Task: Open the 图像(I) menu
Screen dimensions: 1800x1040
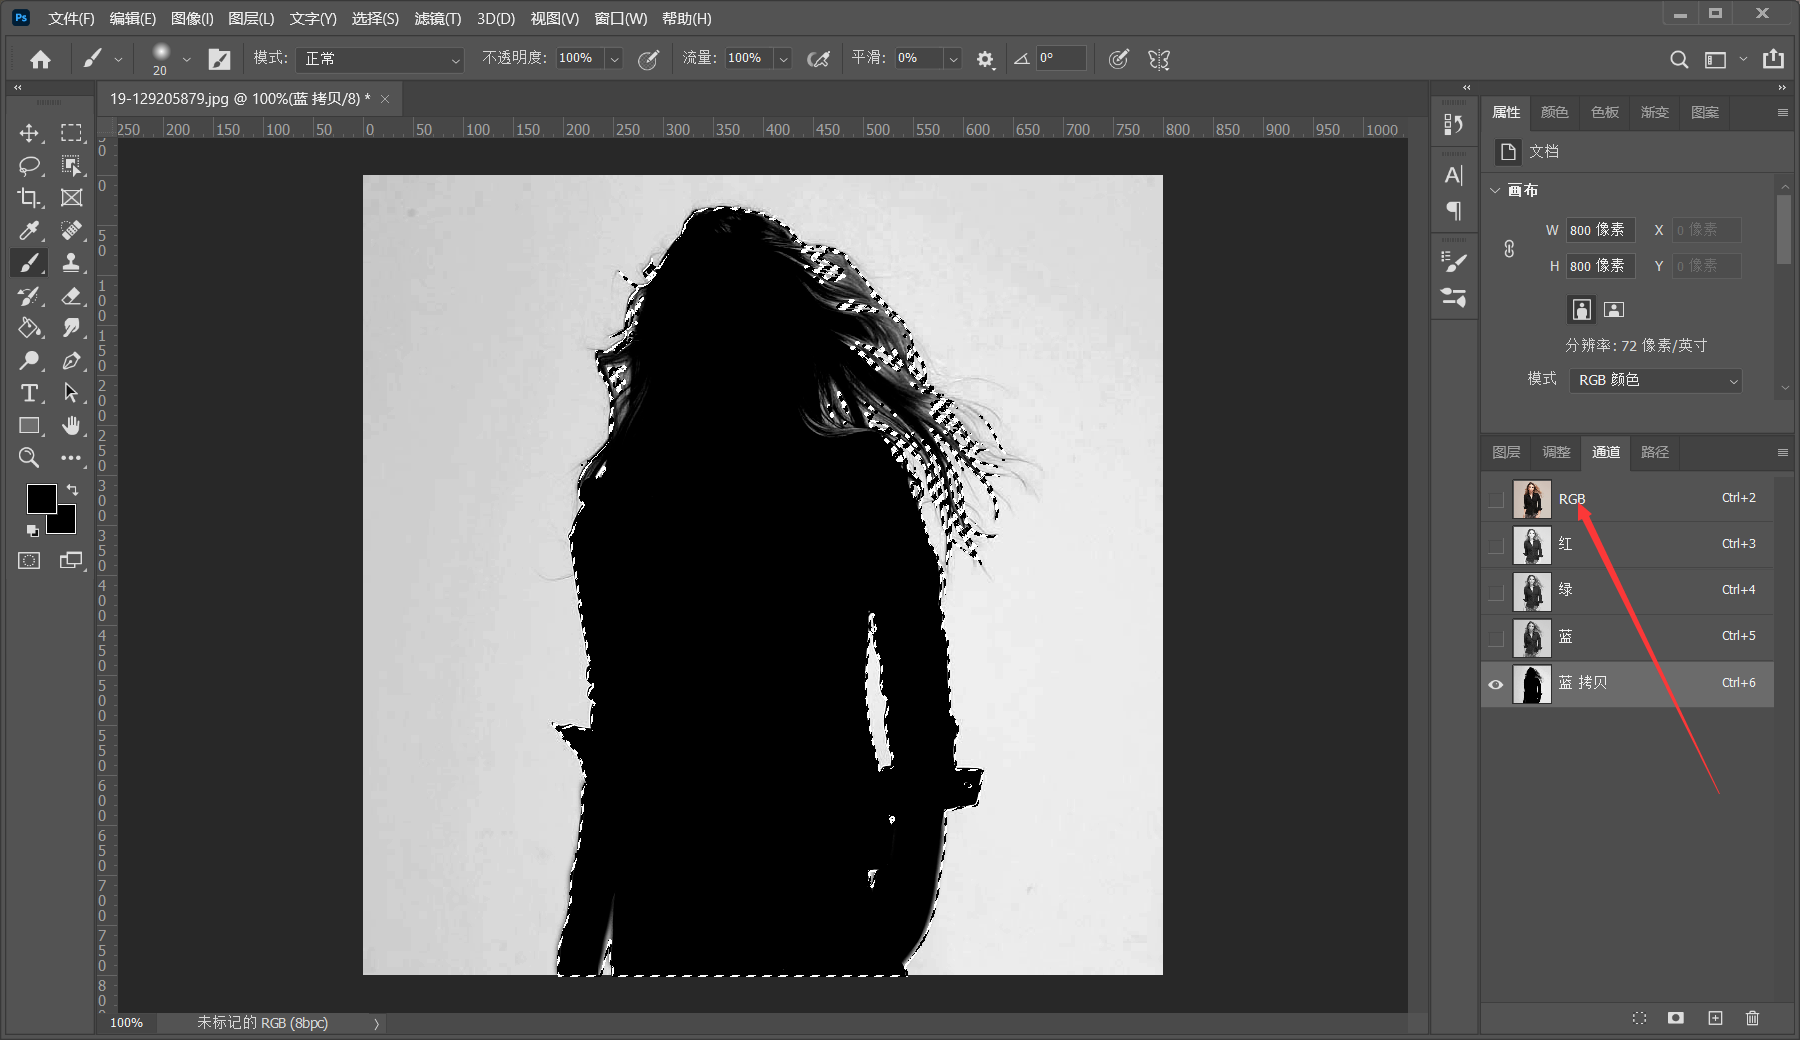Action: click(x=192, y=18)
